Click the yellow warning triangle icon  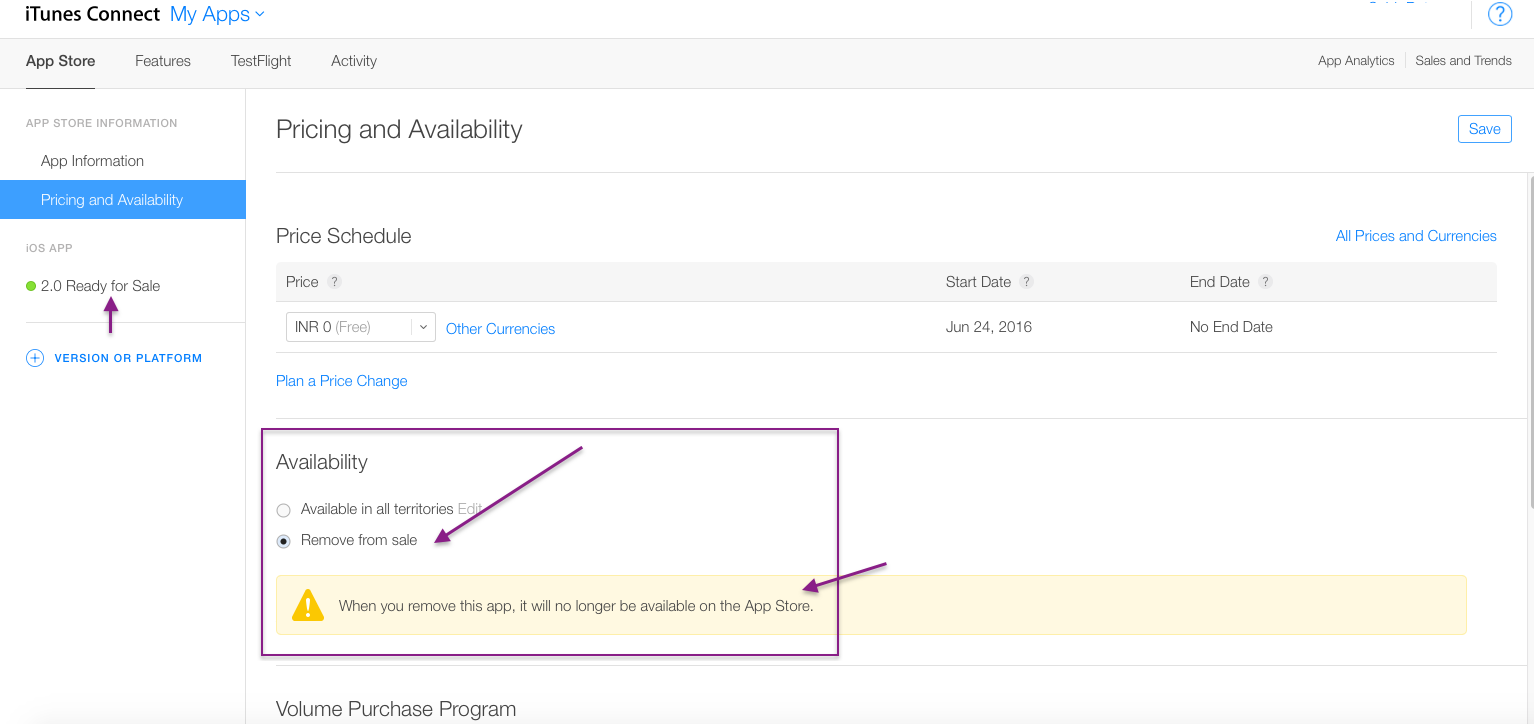(x=308, y=605)
